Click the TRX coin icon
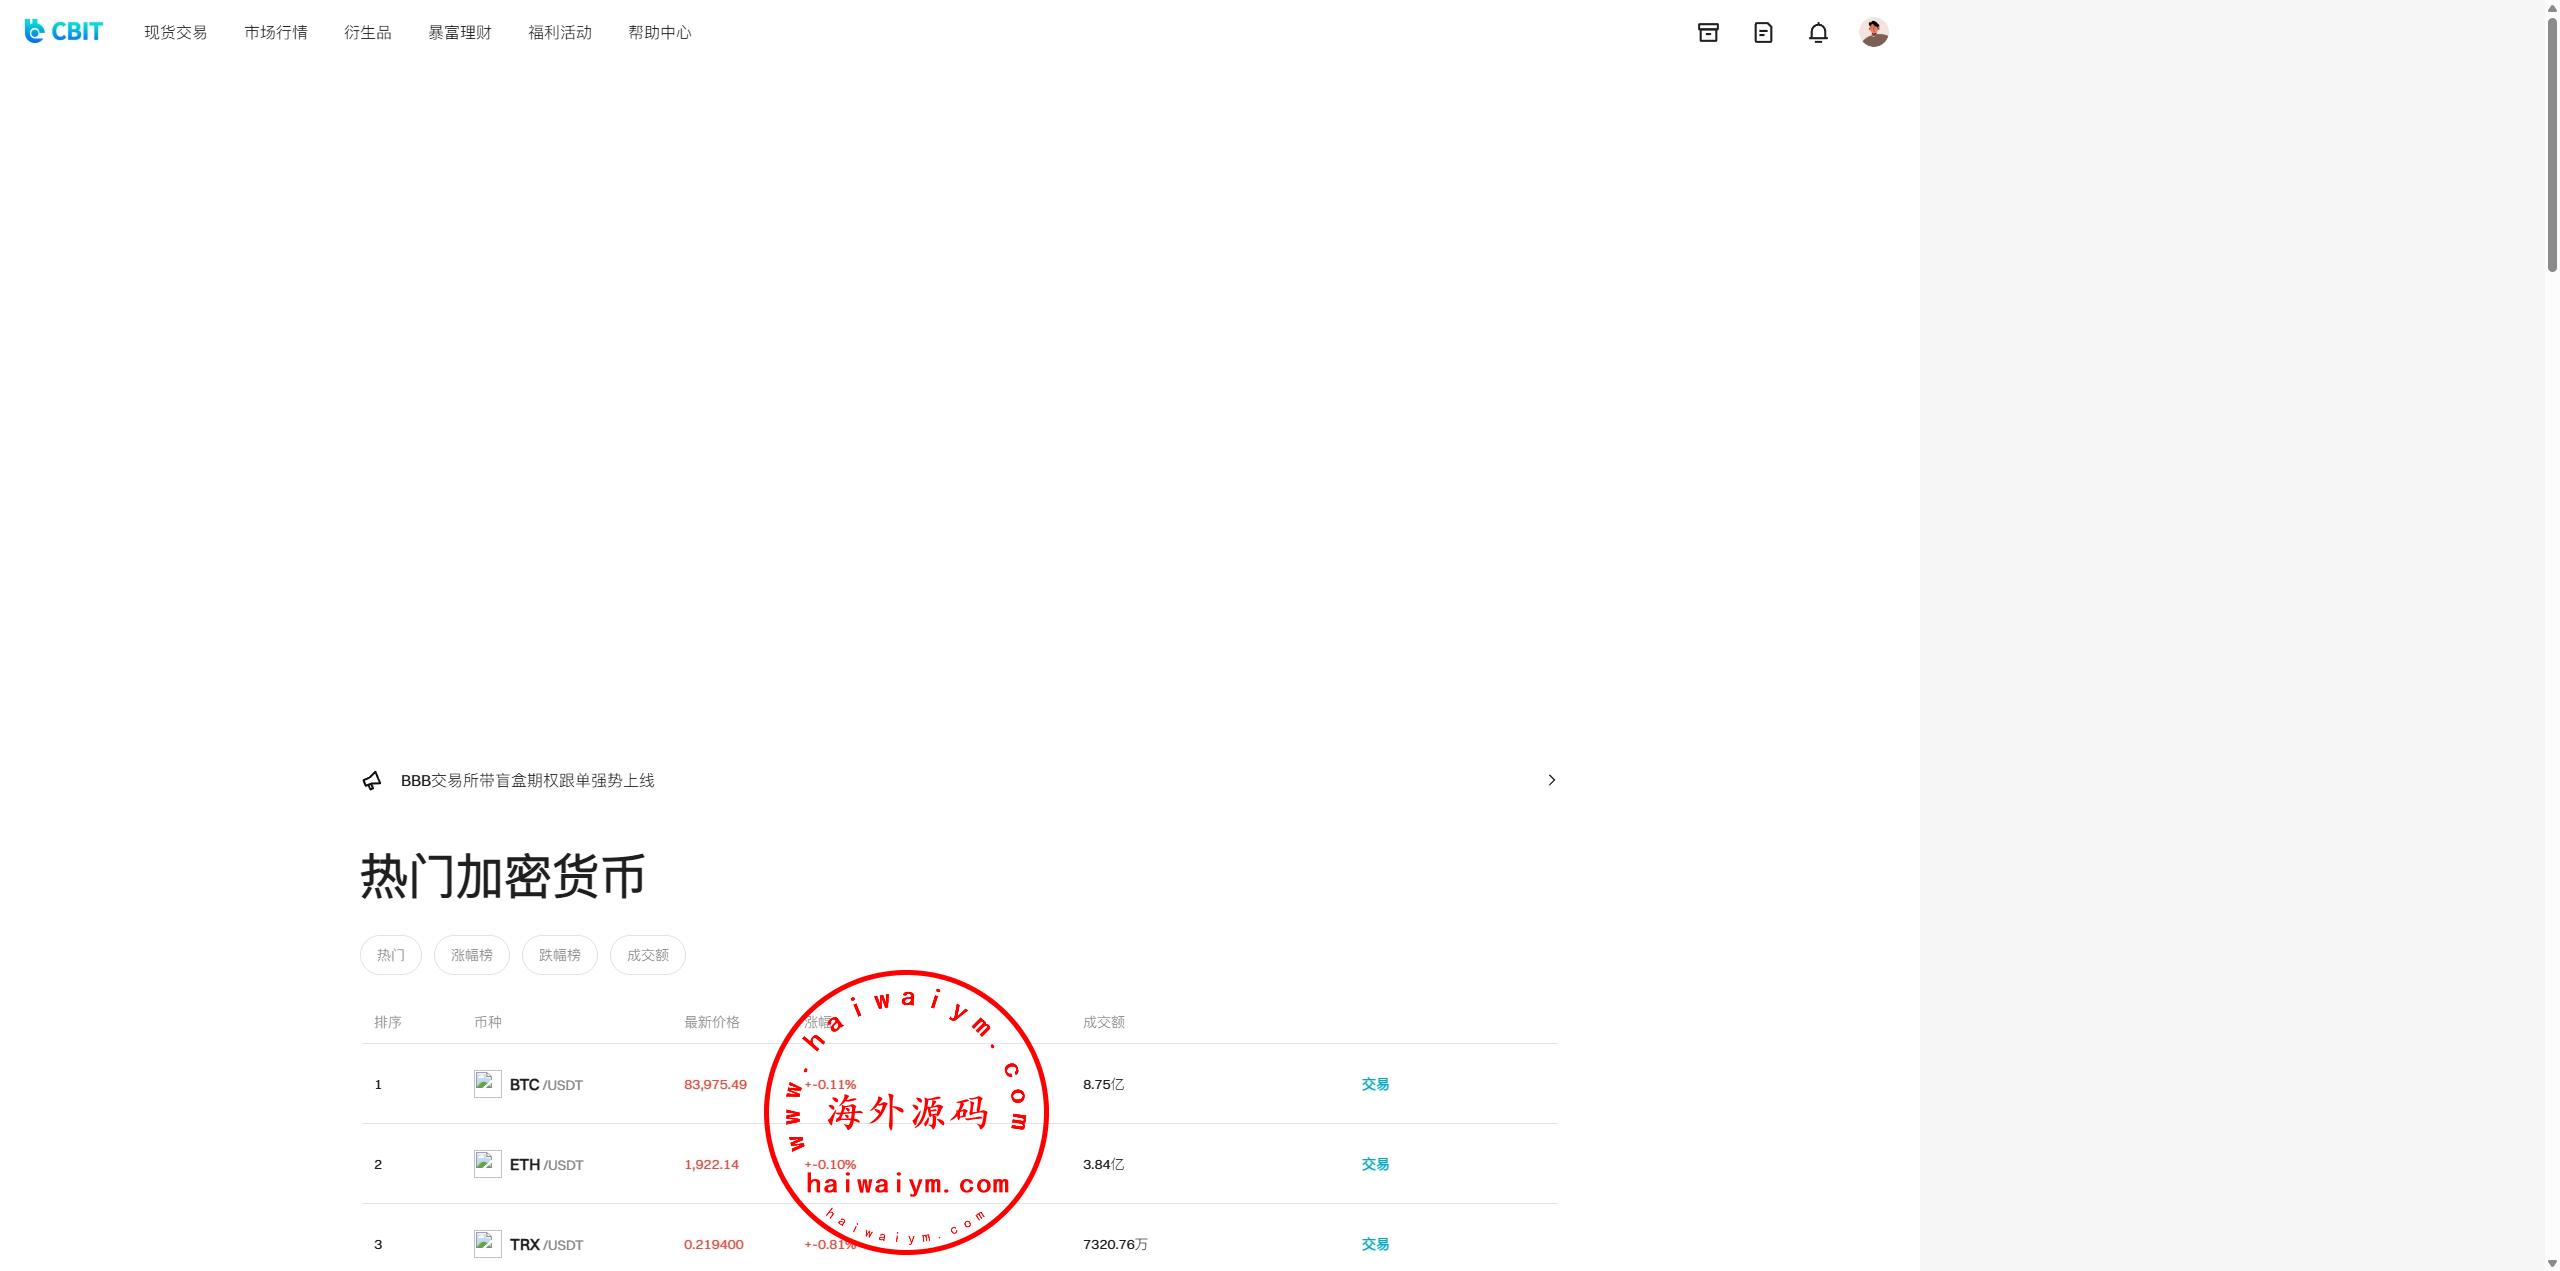2560x1271 pixels. [487, 1244]
